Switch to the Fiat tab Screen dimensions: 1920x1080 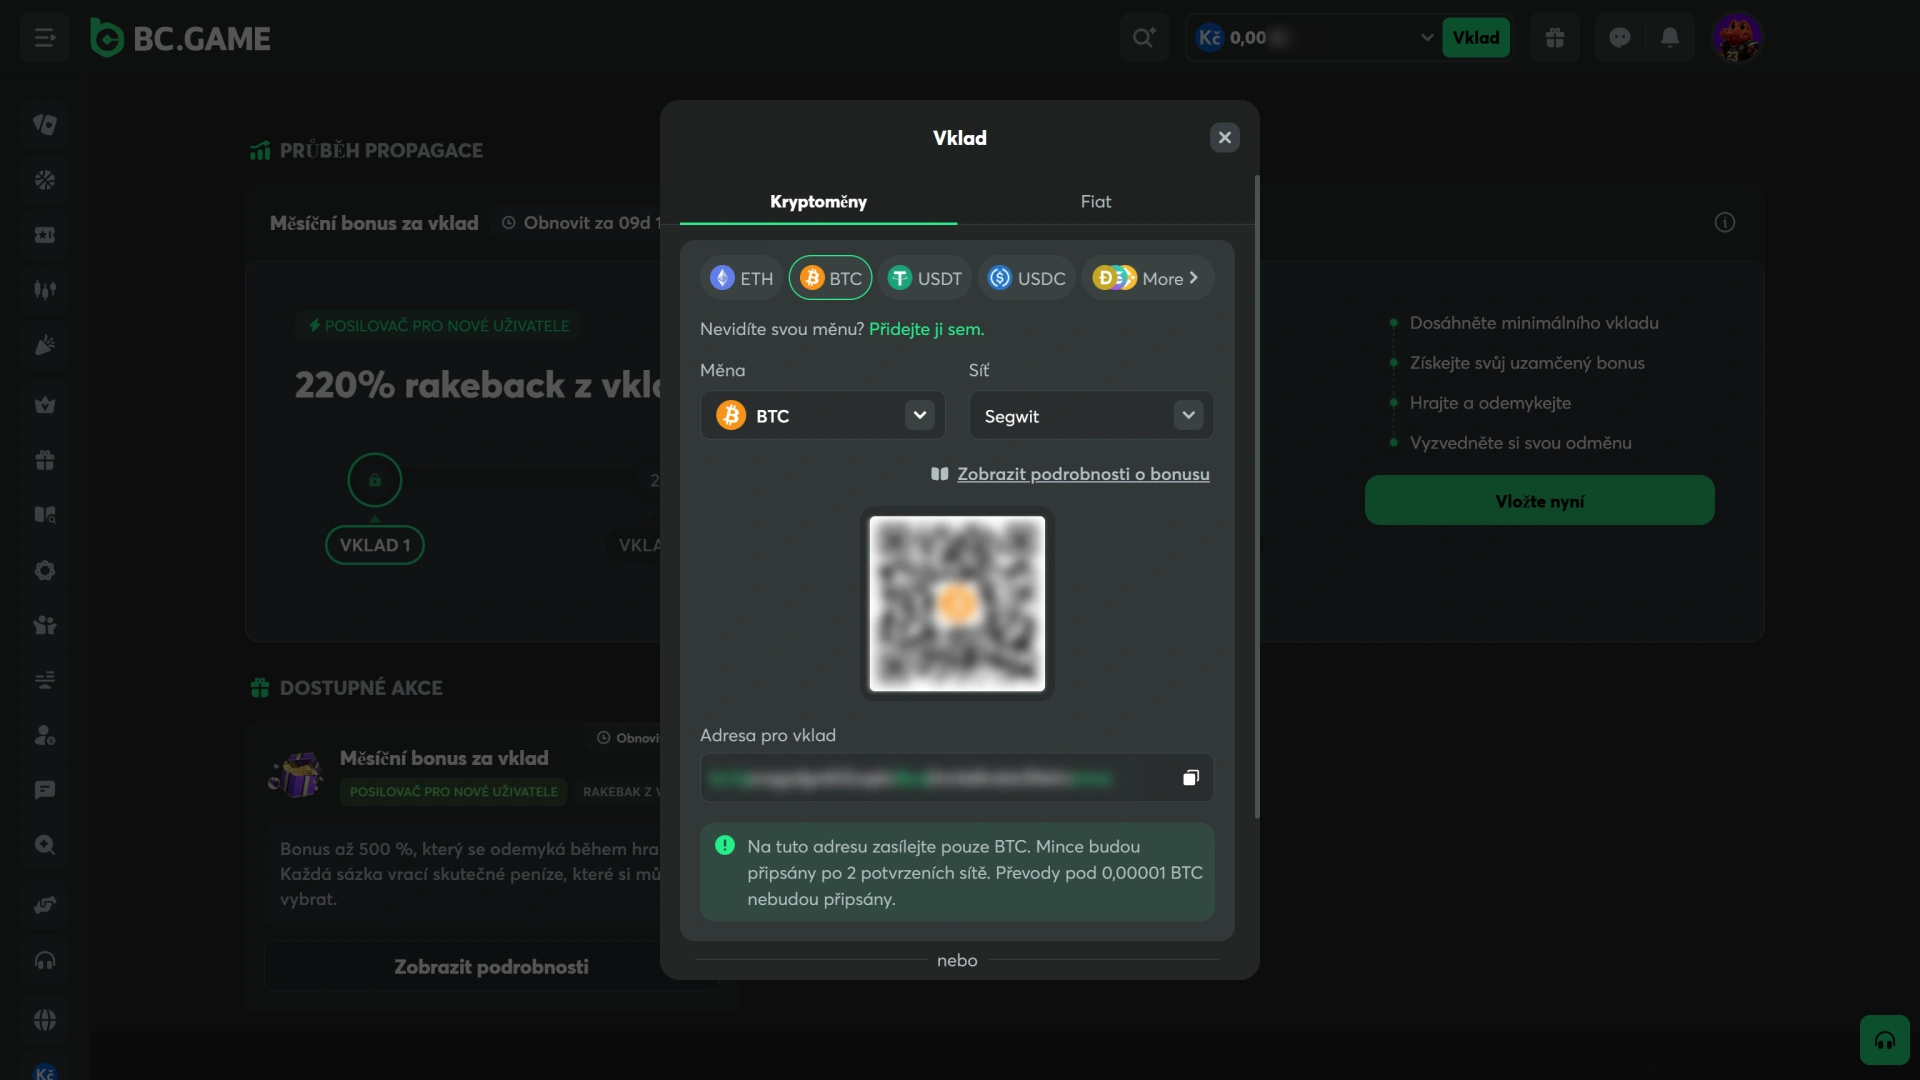[x=1096, y=201]
